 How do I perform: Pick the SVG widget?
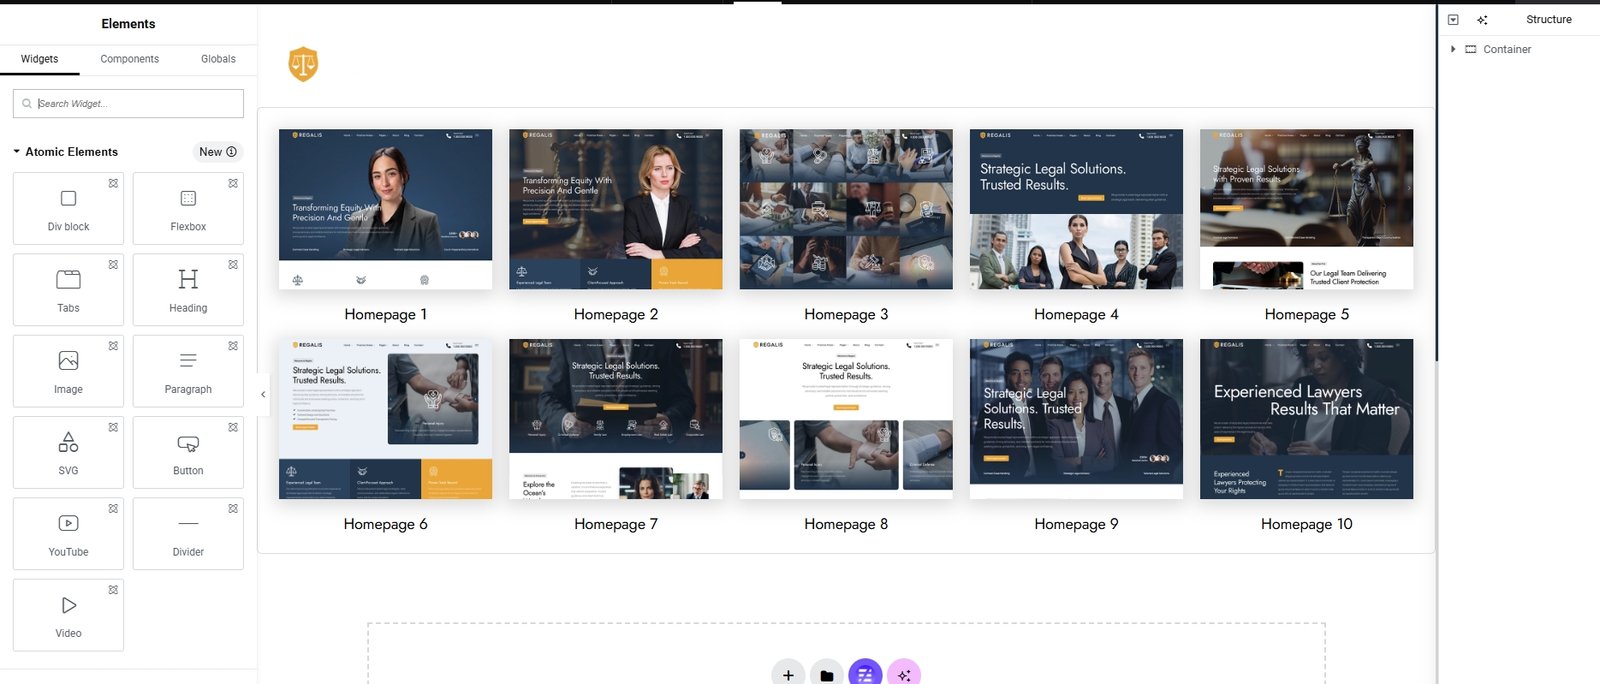(68, 452)
